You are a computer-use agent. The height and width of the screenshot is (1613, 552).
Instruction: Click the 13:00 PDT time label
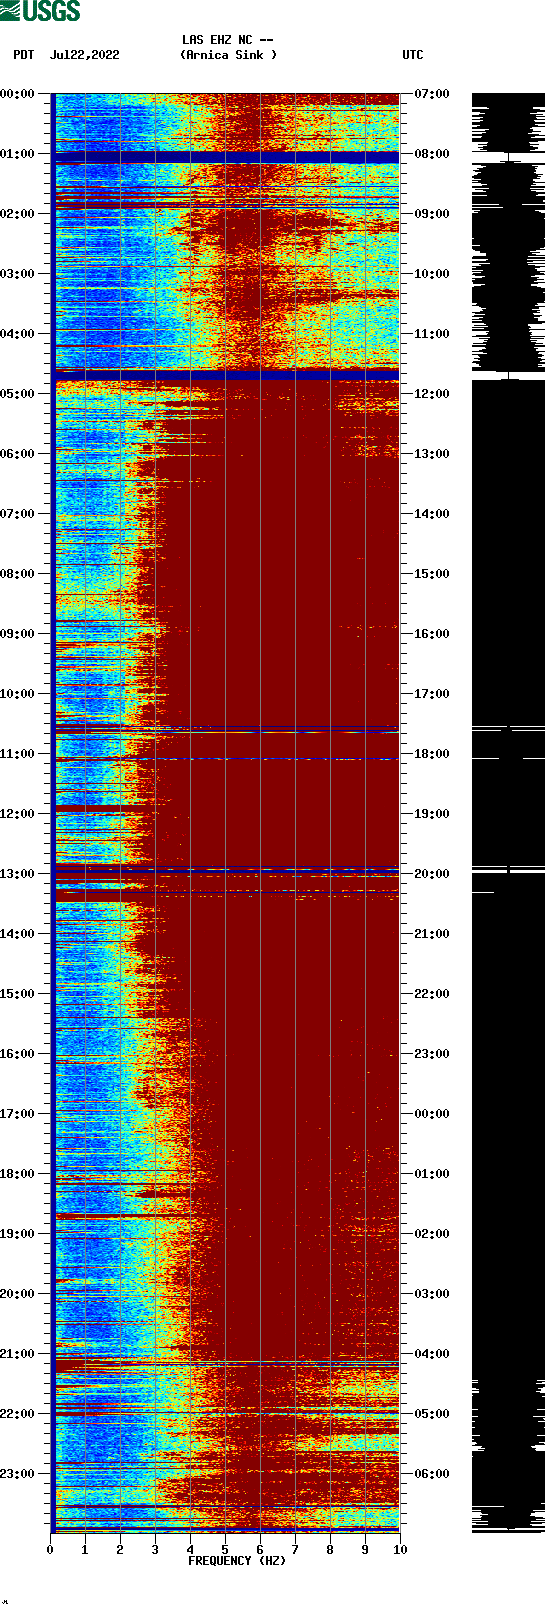(x=18, y=874)
